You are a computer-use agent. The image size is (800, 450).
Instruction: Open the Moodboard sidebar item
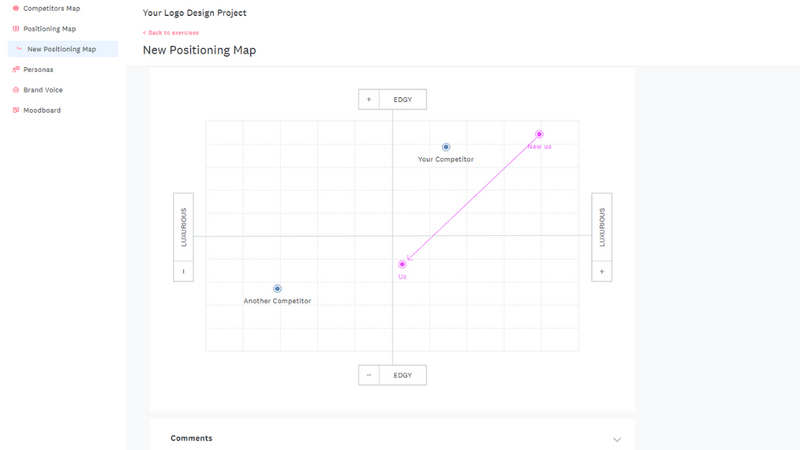click(42, 110)
